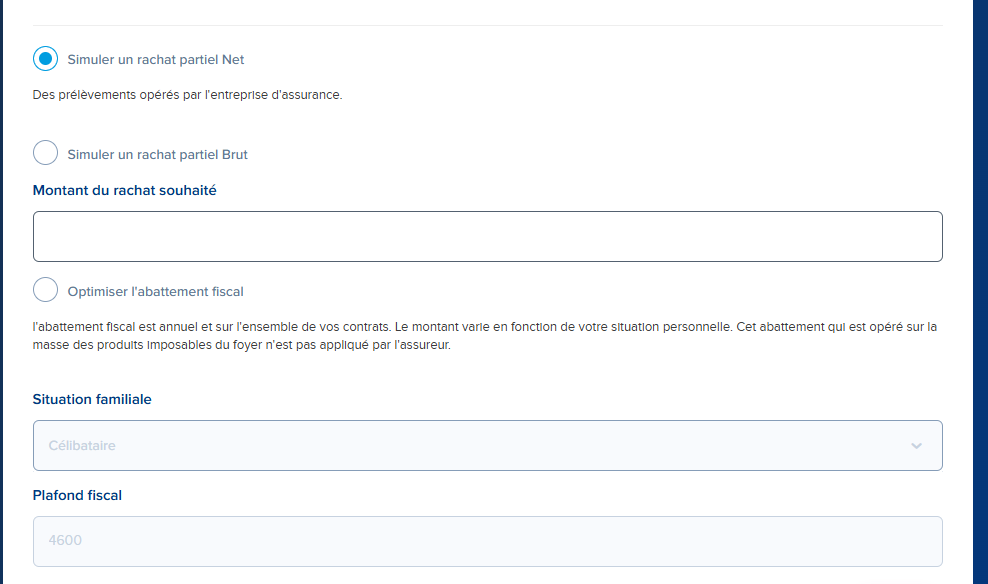Click the dark blue right side panel
Screen dimensions: 988x584
coord(980,292)
